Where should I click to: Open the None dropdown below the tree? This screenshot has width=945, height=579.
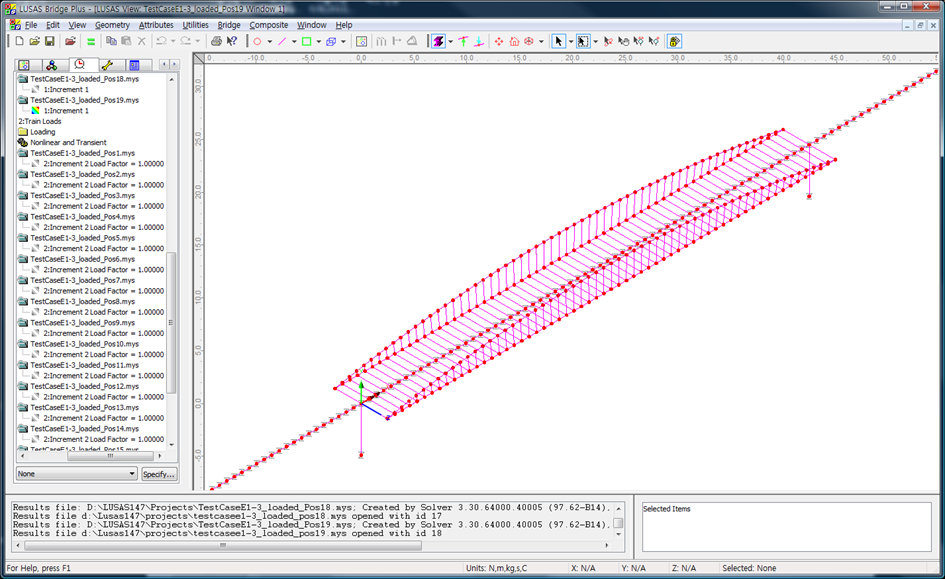point(76,474)
